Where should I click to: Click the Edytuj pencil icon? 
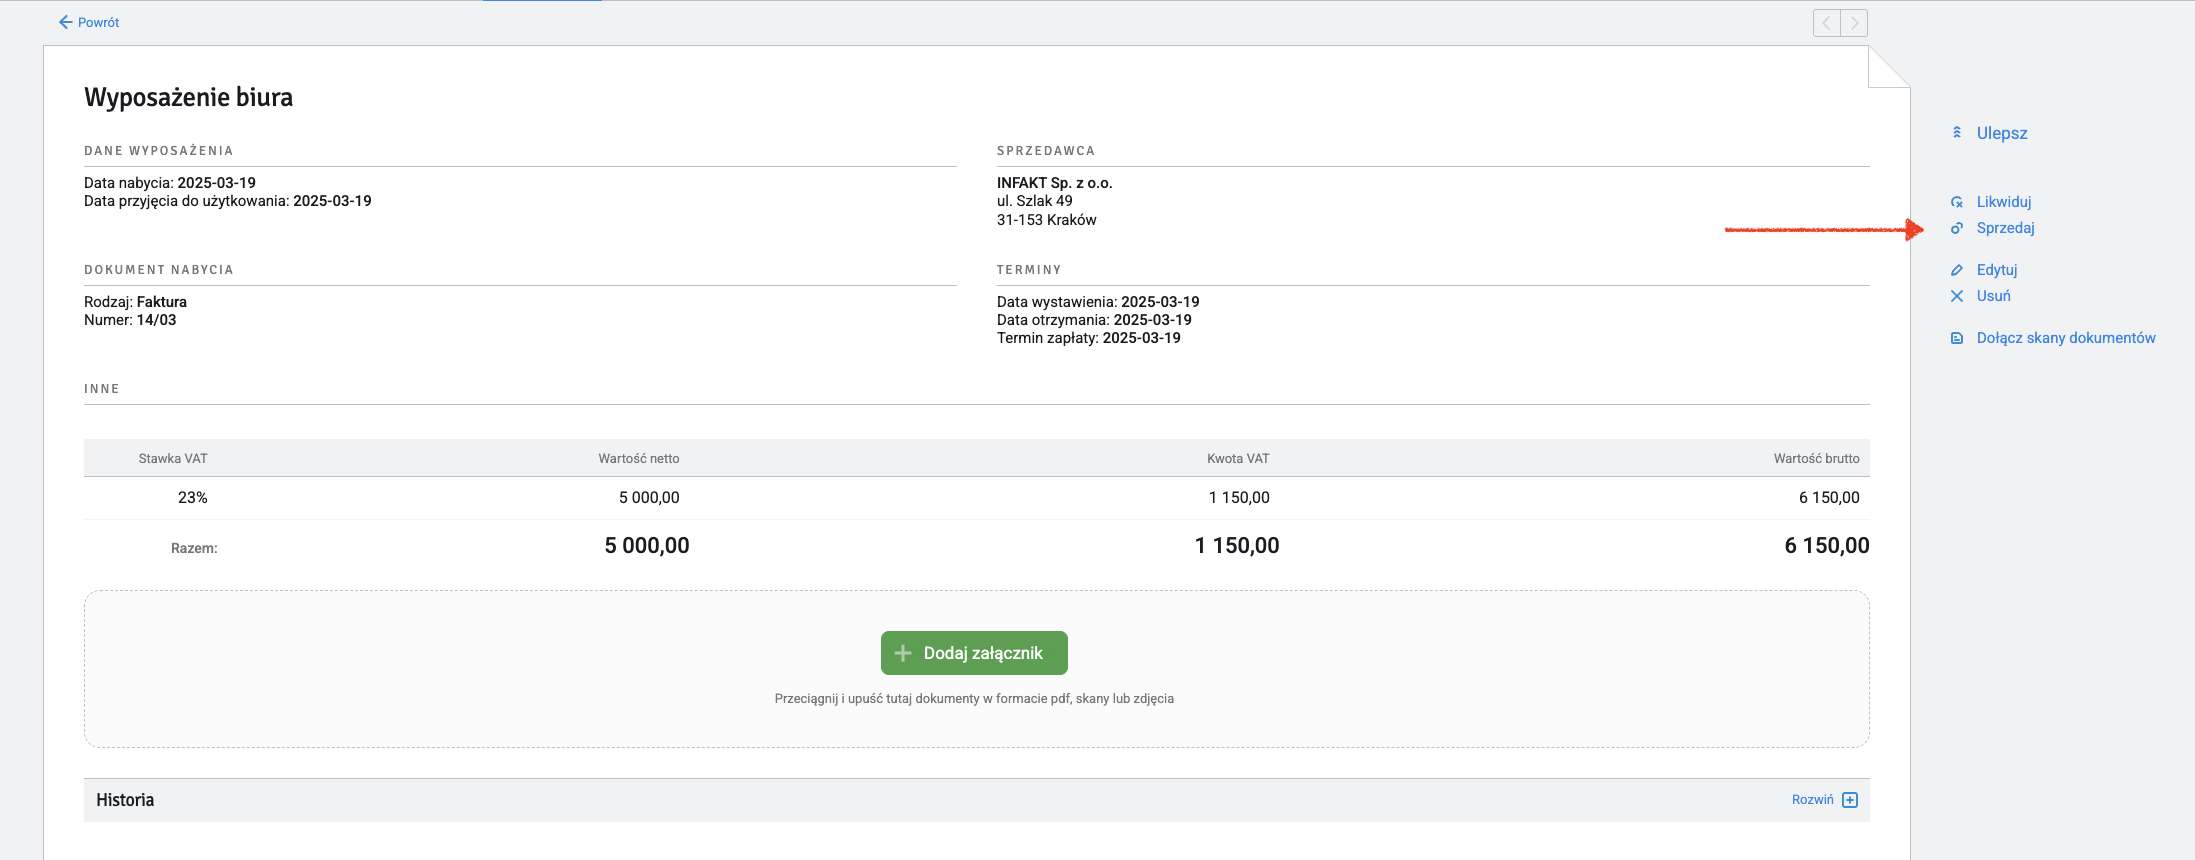click(x=1957, y=270)
